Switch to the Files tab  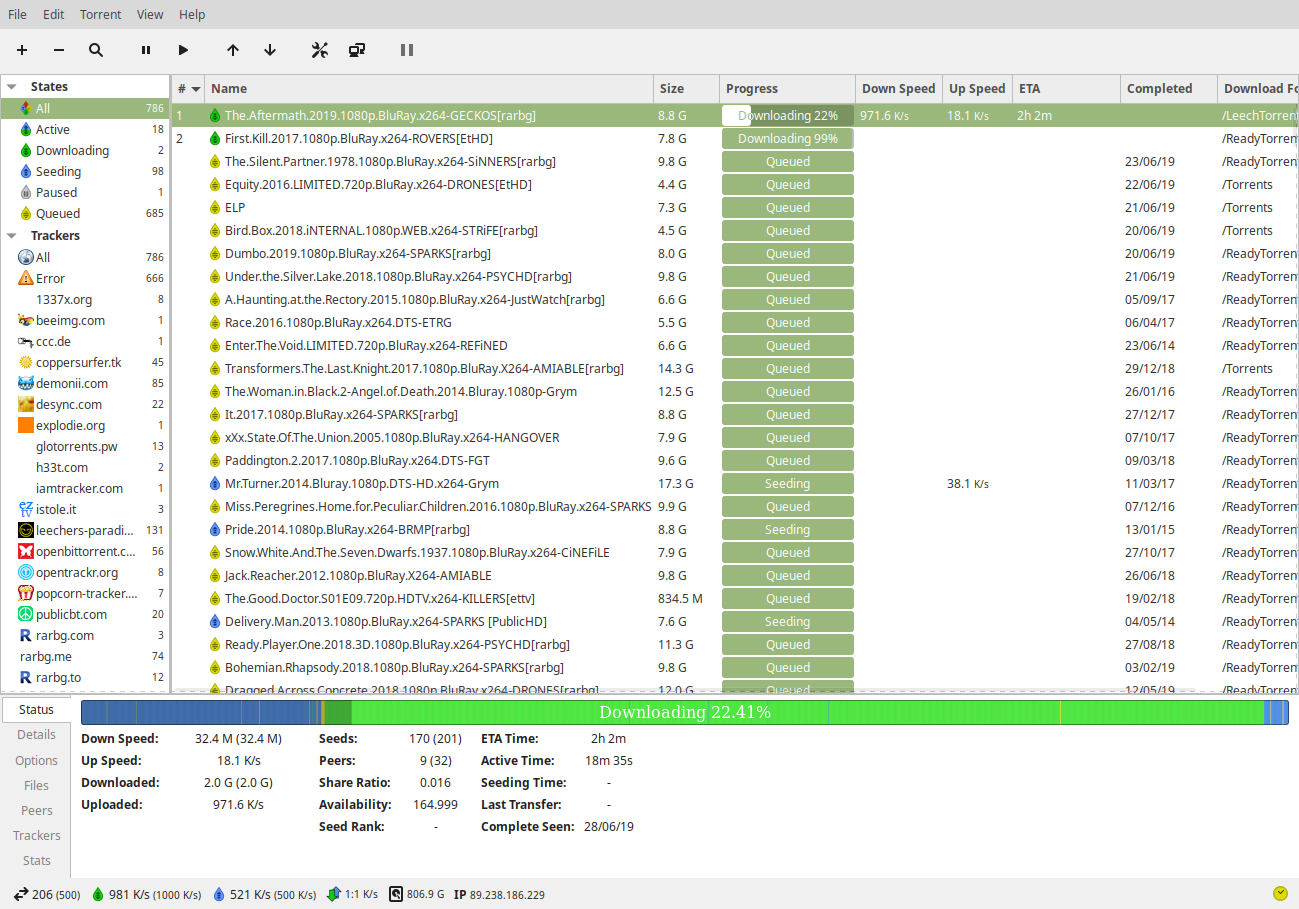(x=36, y=785)
